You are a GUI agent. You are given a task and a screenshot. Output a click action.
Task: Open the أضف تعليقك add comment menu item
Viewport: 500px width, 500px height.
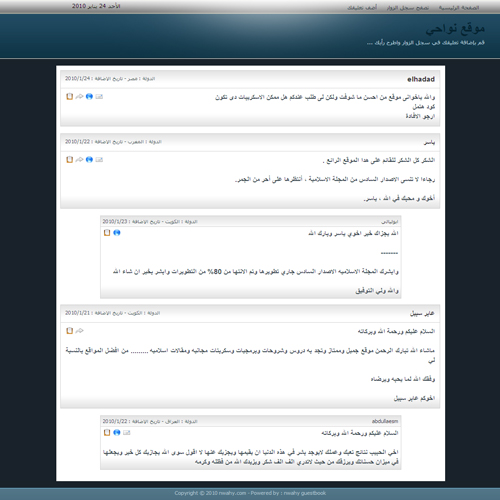pyautogui.click(x=362, y=7)
